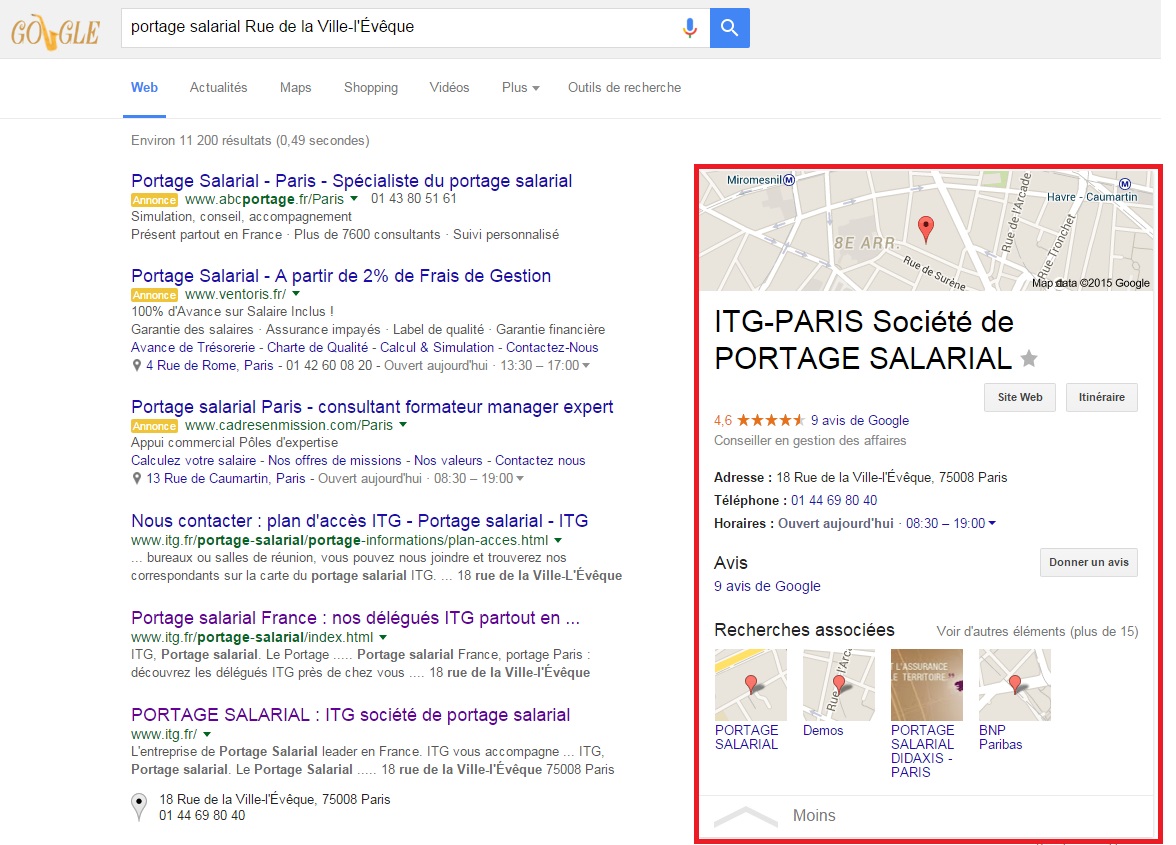Start voice search with the microphone icon
The image size is (1176, 845).
tap(689, 28)
